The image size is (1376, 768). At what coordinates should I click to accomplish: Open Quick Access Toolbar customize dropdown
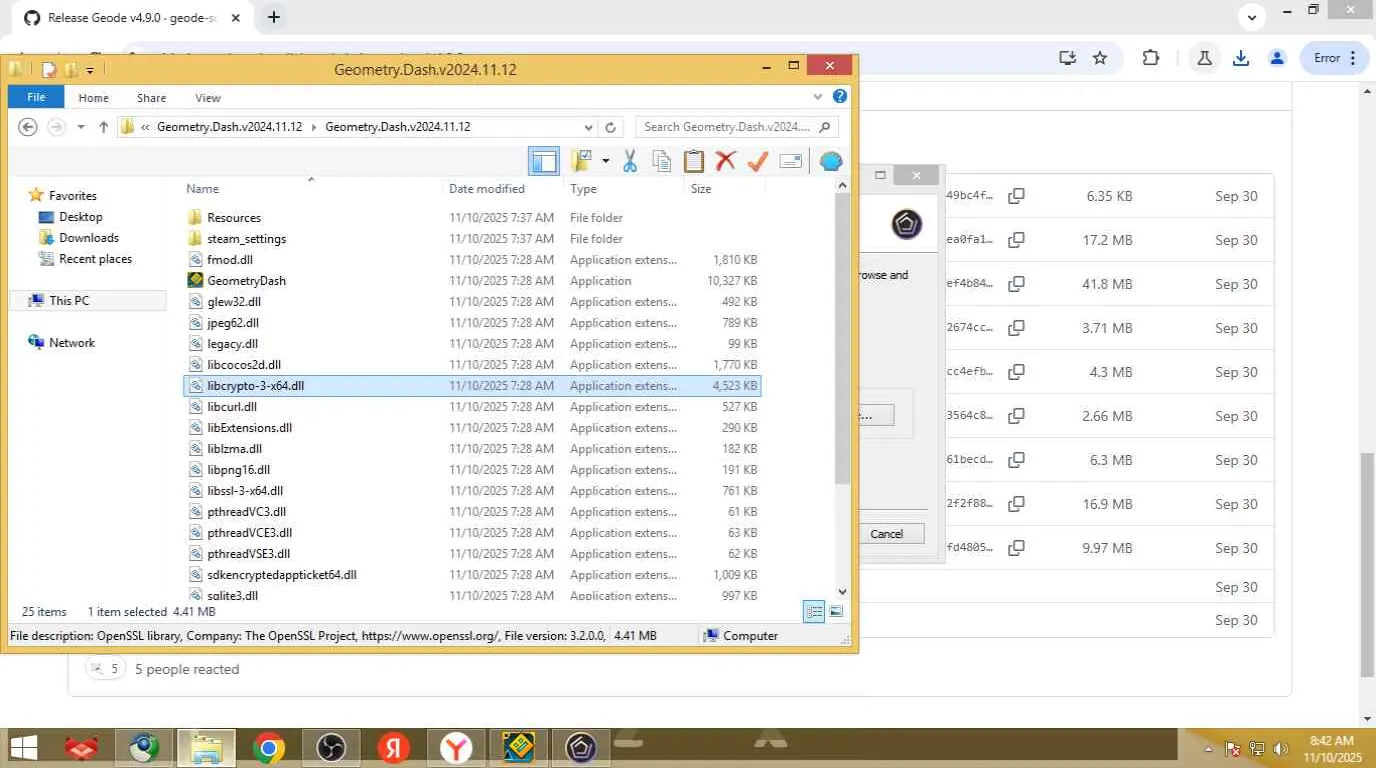pyautogui.click(x=90, y=70)
